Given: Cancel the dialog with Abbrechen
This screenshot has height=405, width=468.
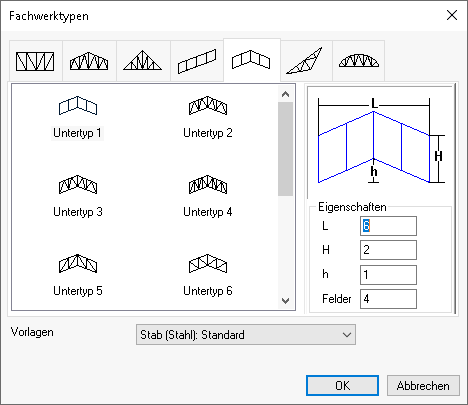Looking at the screenshot, I should point(423,386).
